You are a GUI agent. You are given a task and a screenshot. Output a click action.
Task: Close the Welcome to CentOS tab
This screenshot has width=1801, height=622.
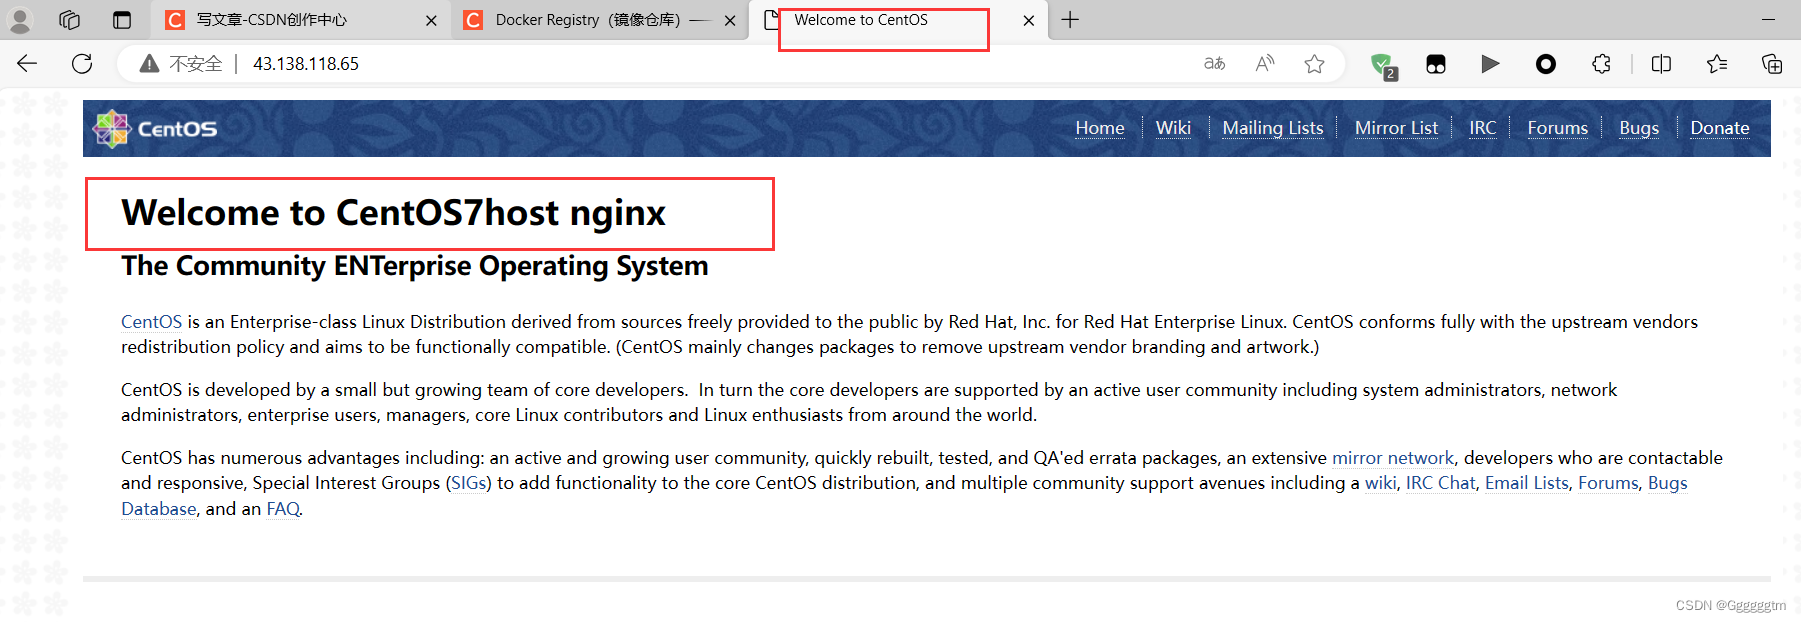coord(1028,20)
